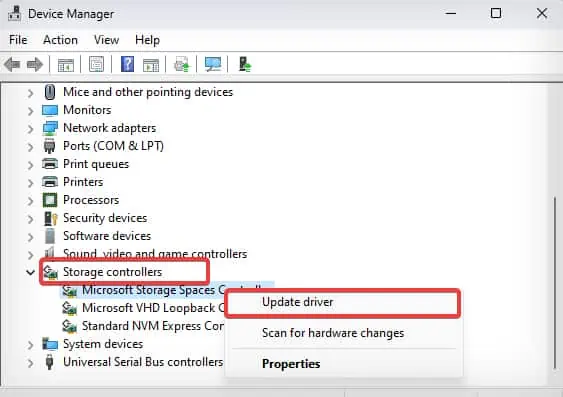Open the Action menu
The image size is (563, 397).
(60, 40)
